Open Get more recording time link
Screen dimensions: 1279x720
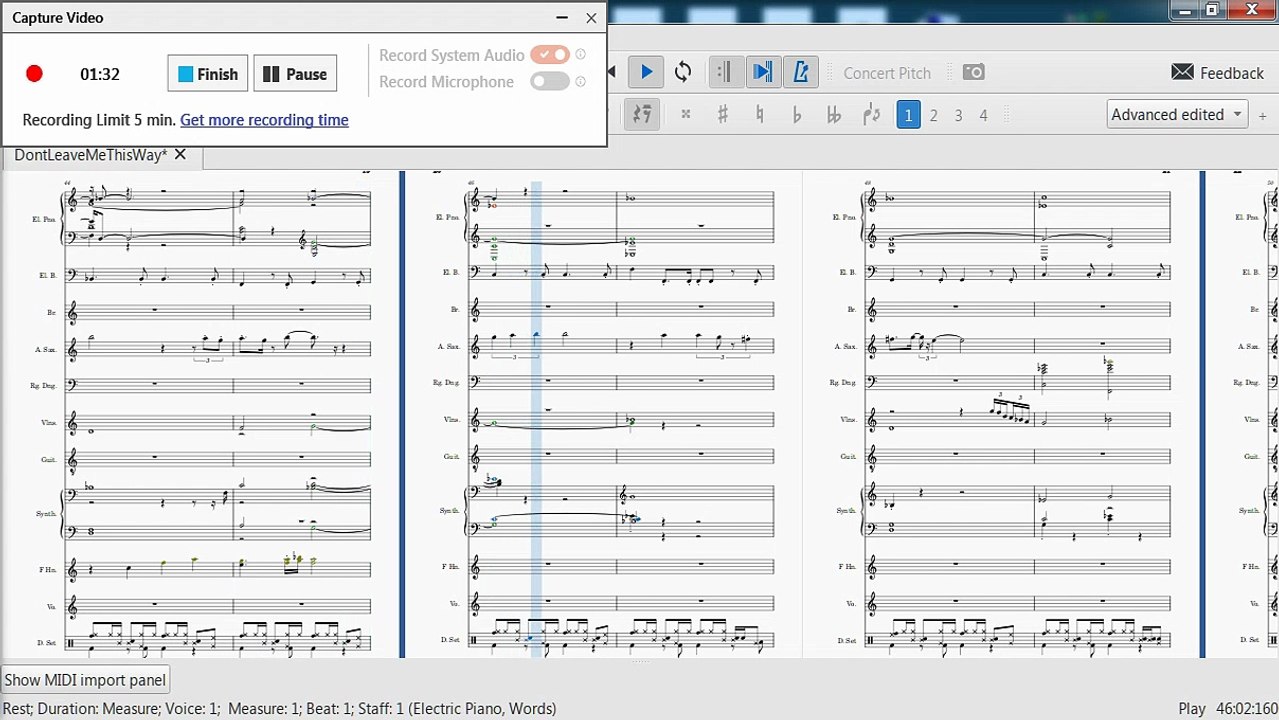click(x=264, y=119)
